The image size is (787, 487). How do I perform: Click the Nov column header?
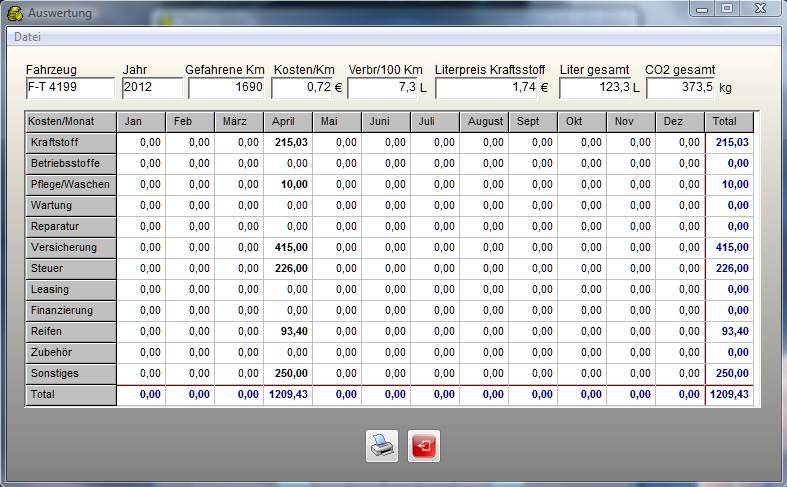631,122
